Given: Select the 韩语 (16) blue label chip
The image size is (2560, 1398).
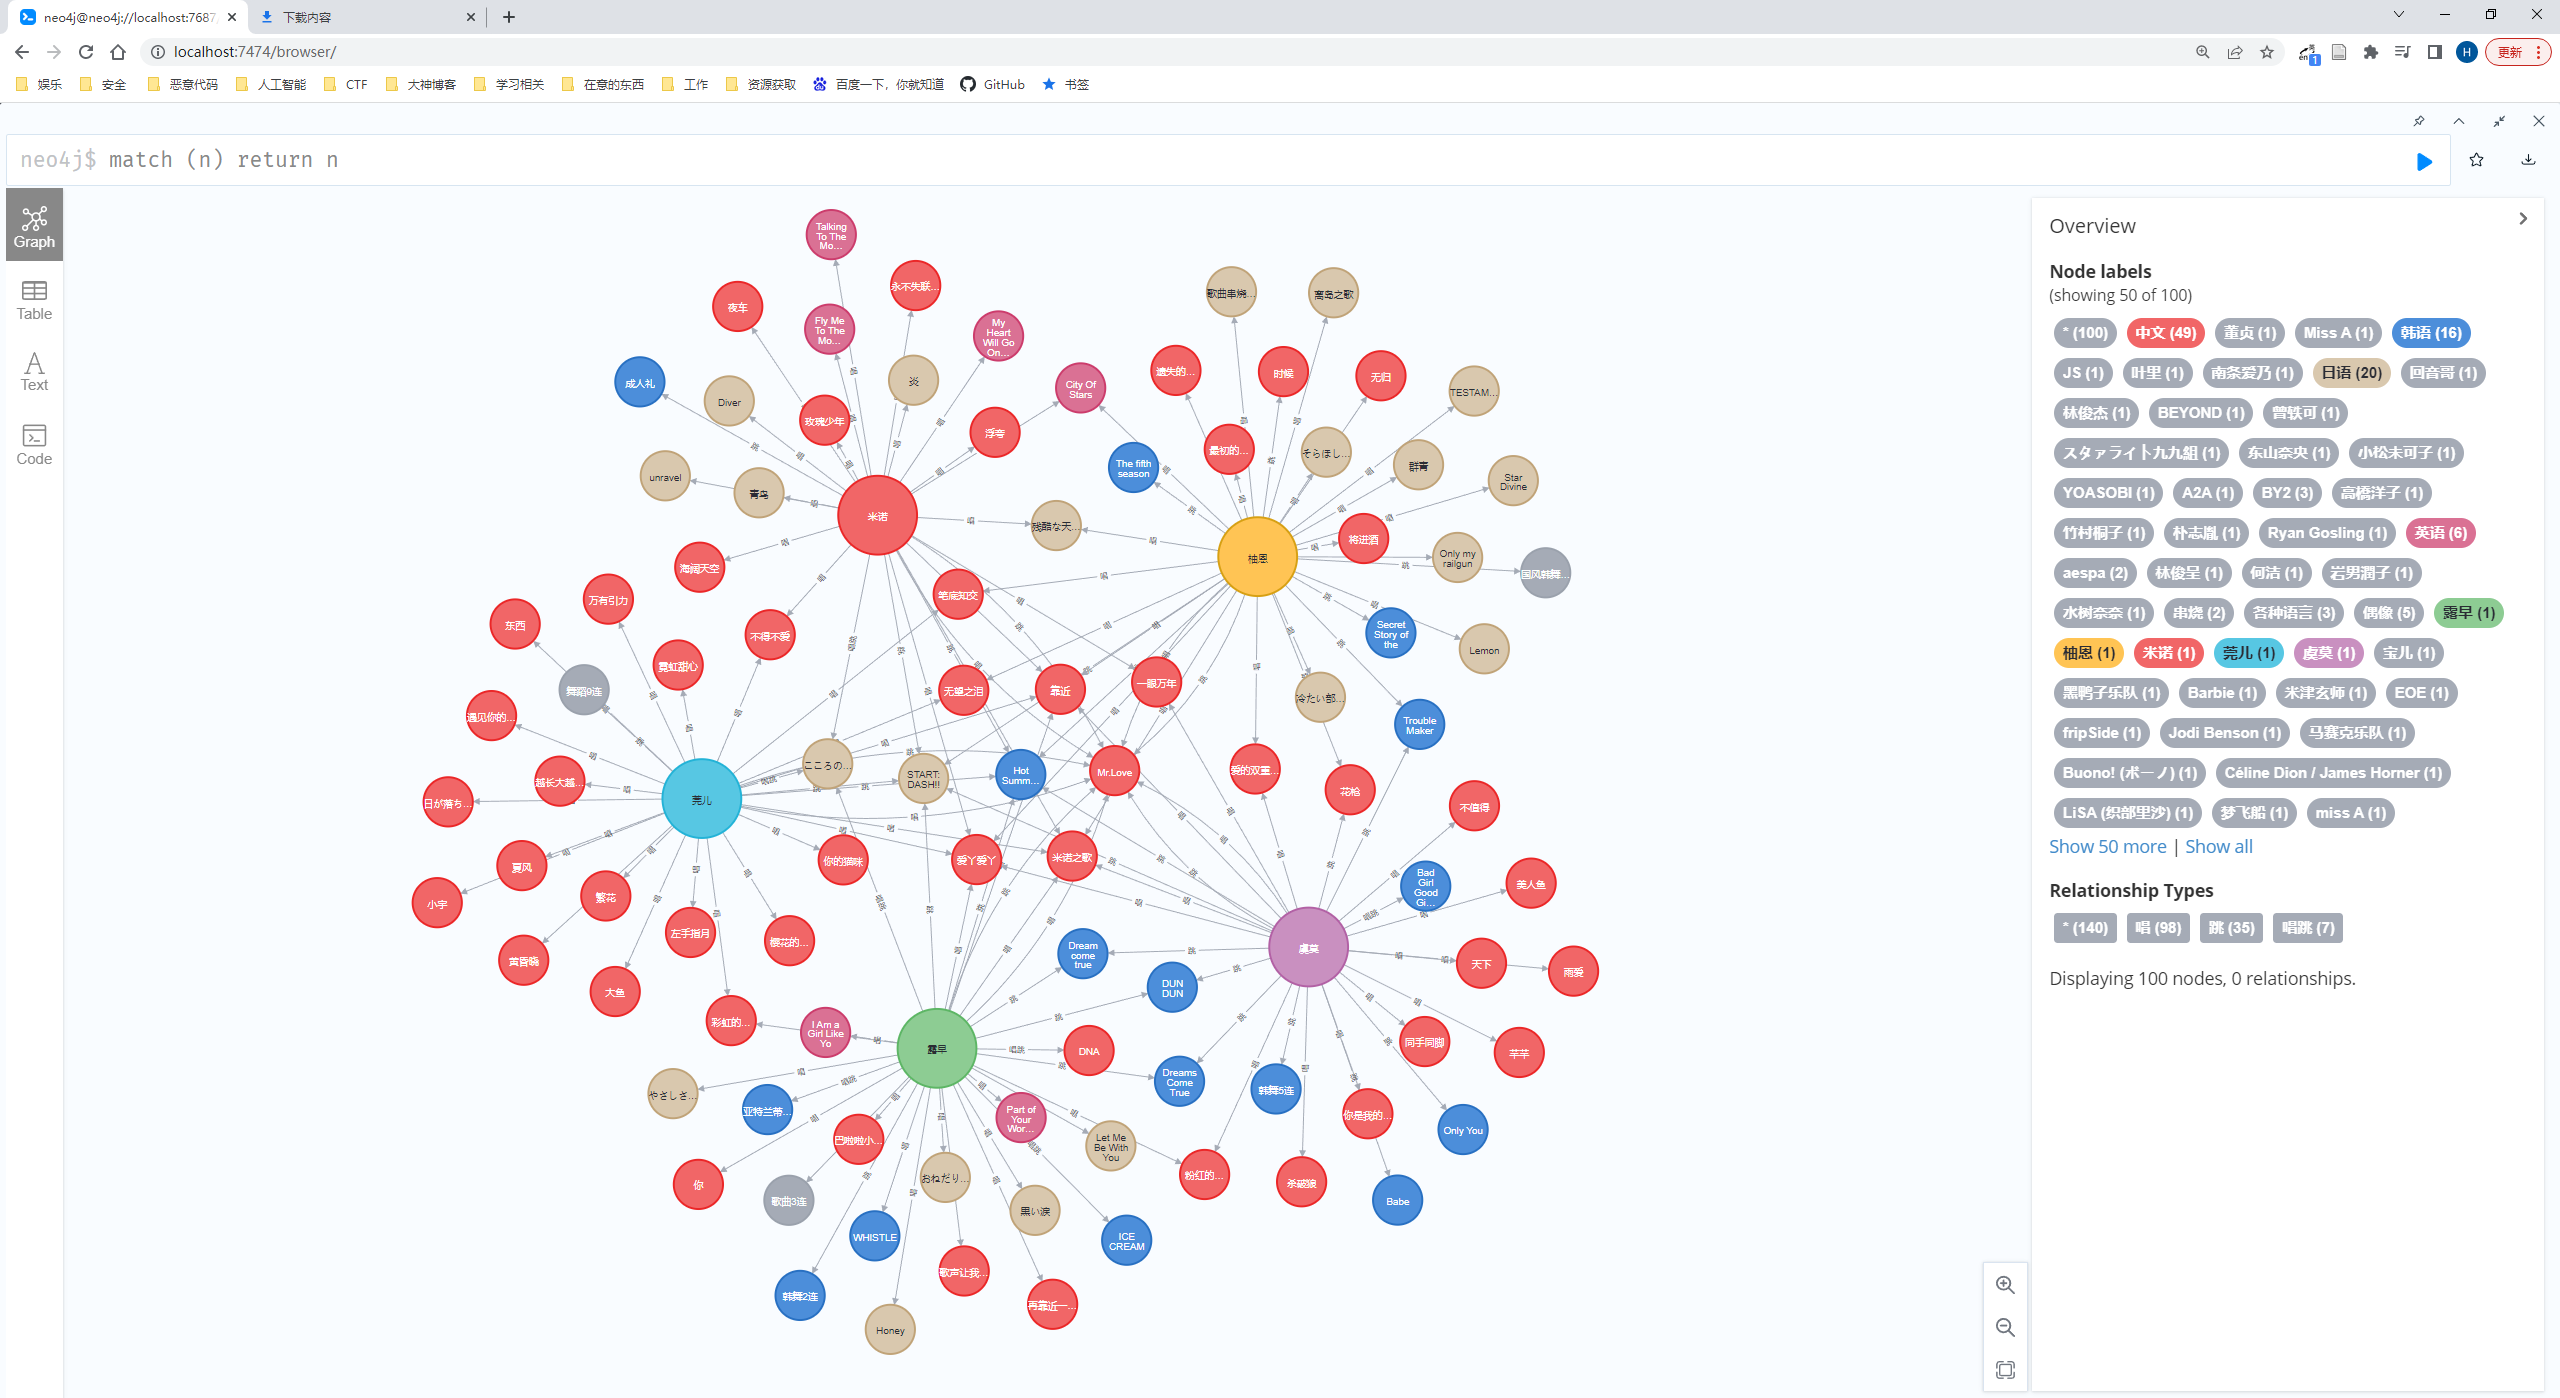Looking at the screenshot, I should coord(2430,333).
